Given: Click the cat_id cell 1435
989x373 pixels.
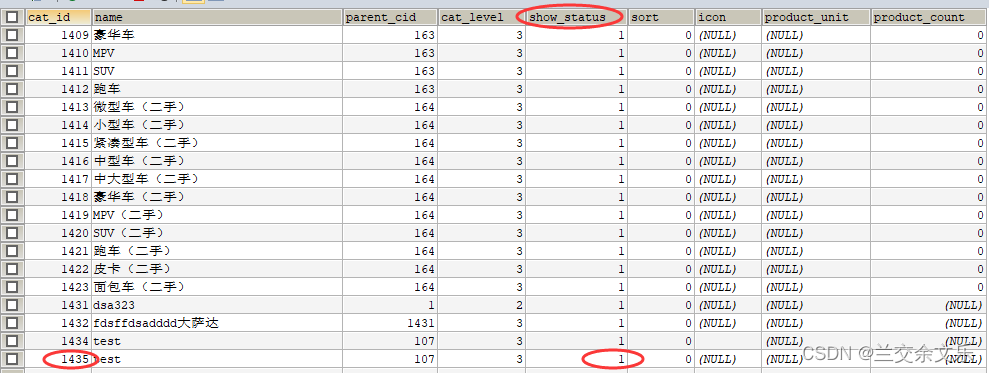Looking at the screenshot, I should click(x=58, y=359).
